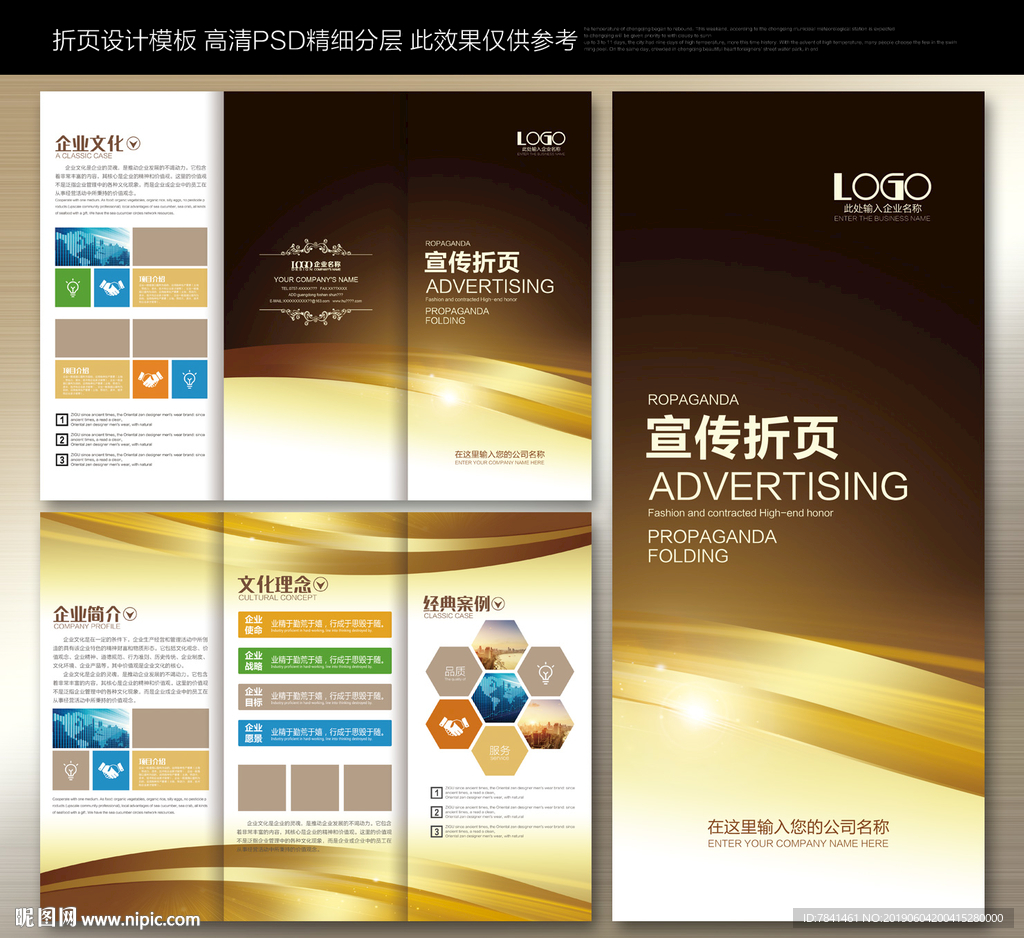The image size is (1024, 938).
Task: Click number 1 box in 企业文化 panel
Action: [x=61, y=419]
